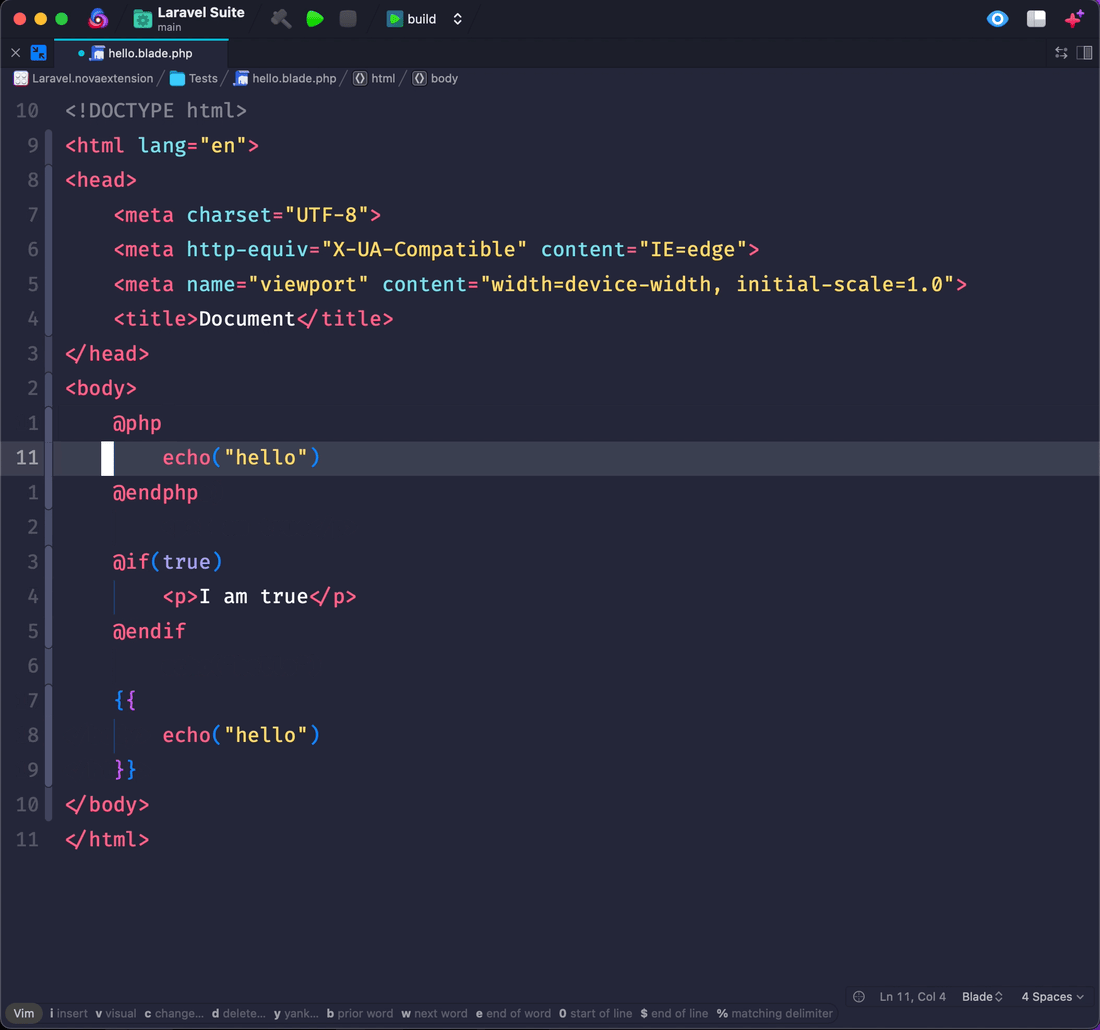
Task: Open the web preview eye icon
Action: click(996, 18)
